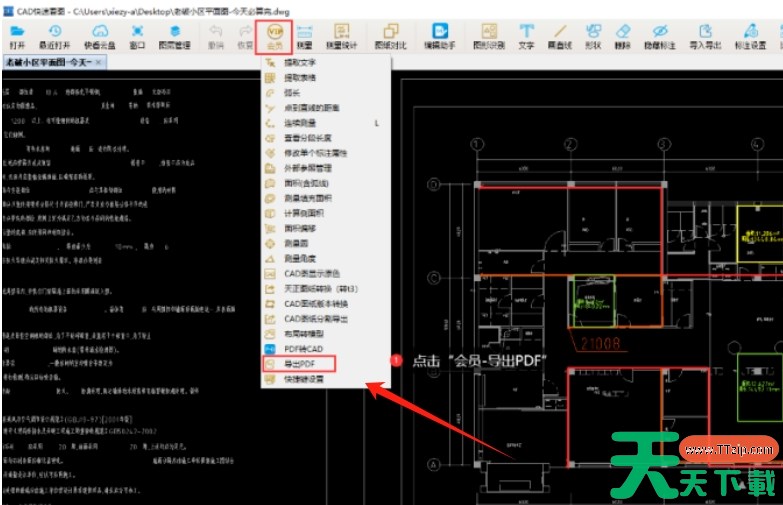
Task: Open 快看云盘 cloud drive
Action: click(x=99, y=37)
